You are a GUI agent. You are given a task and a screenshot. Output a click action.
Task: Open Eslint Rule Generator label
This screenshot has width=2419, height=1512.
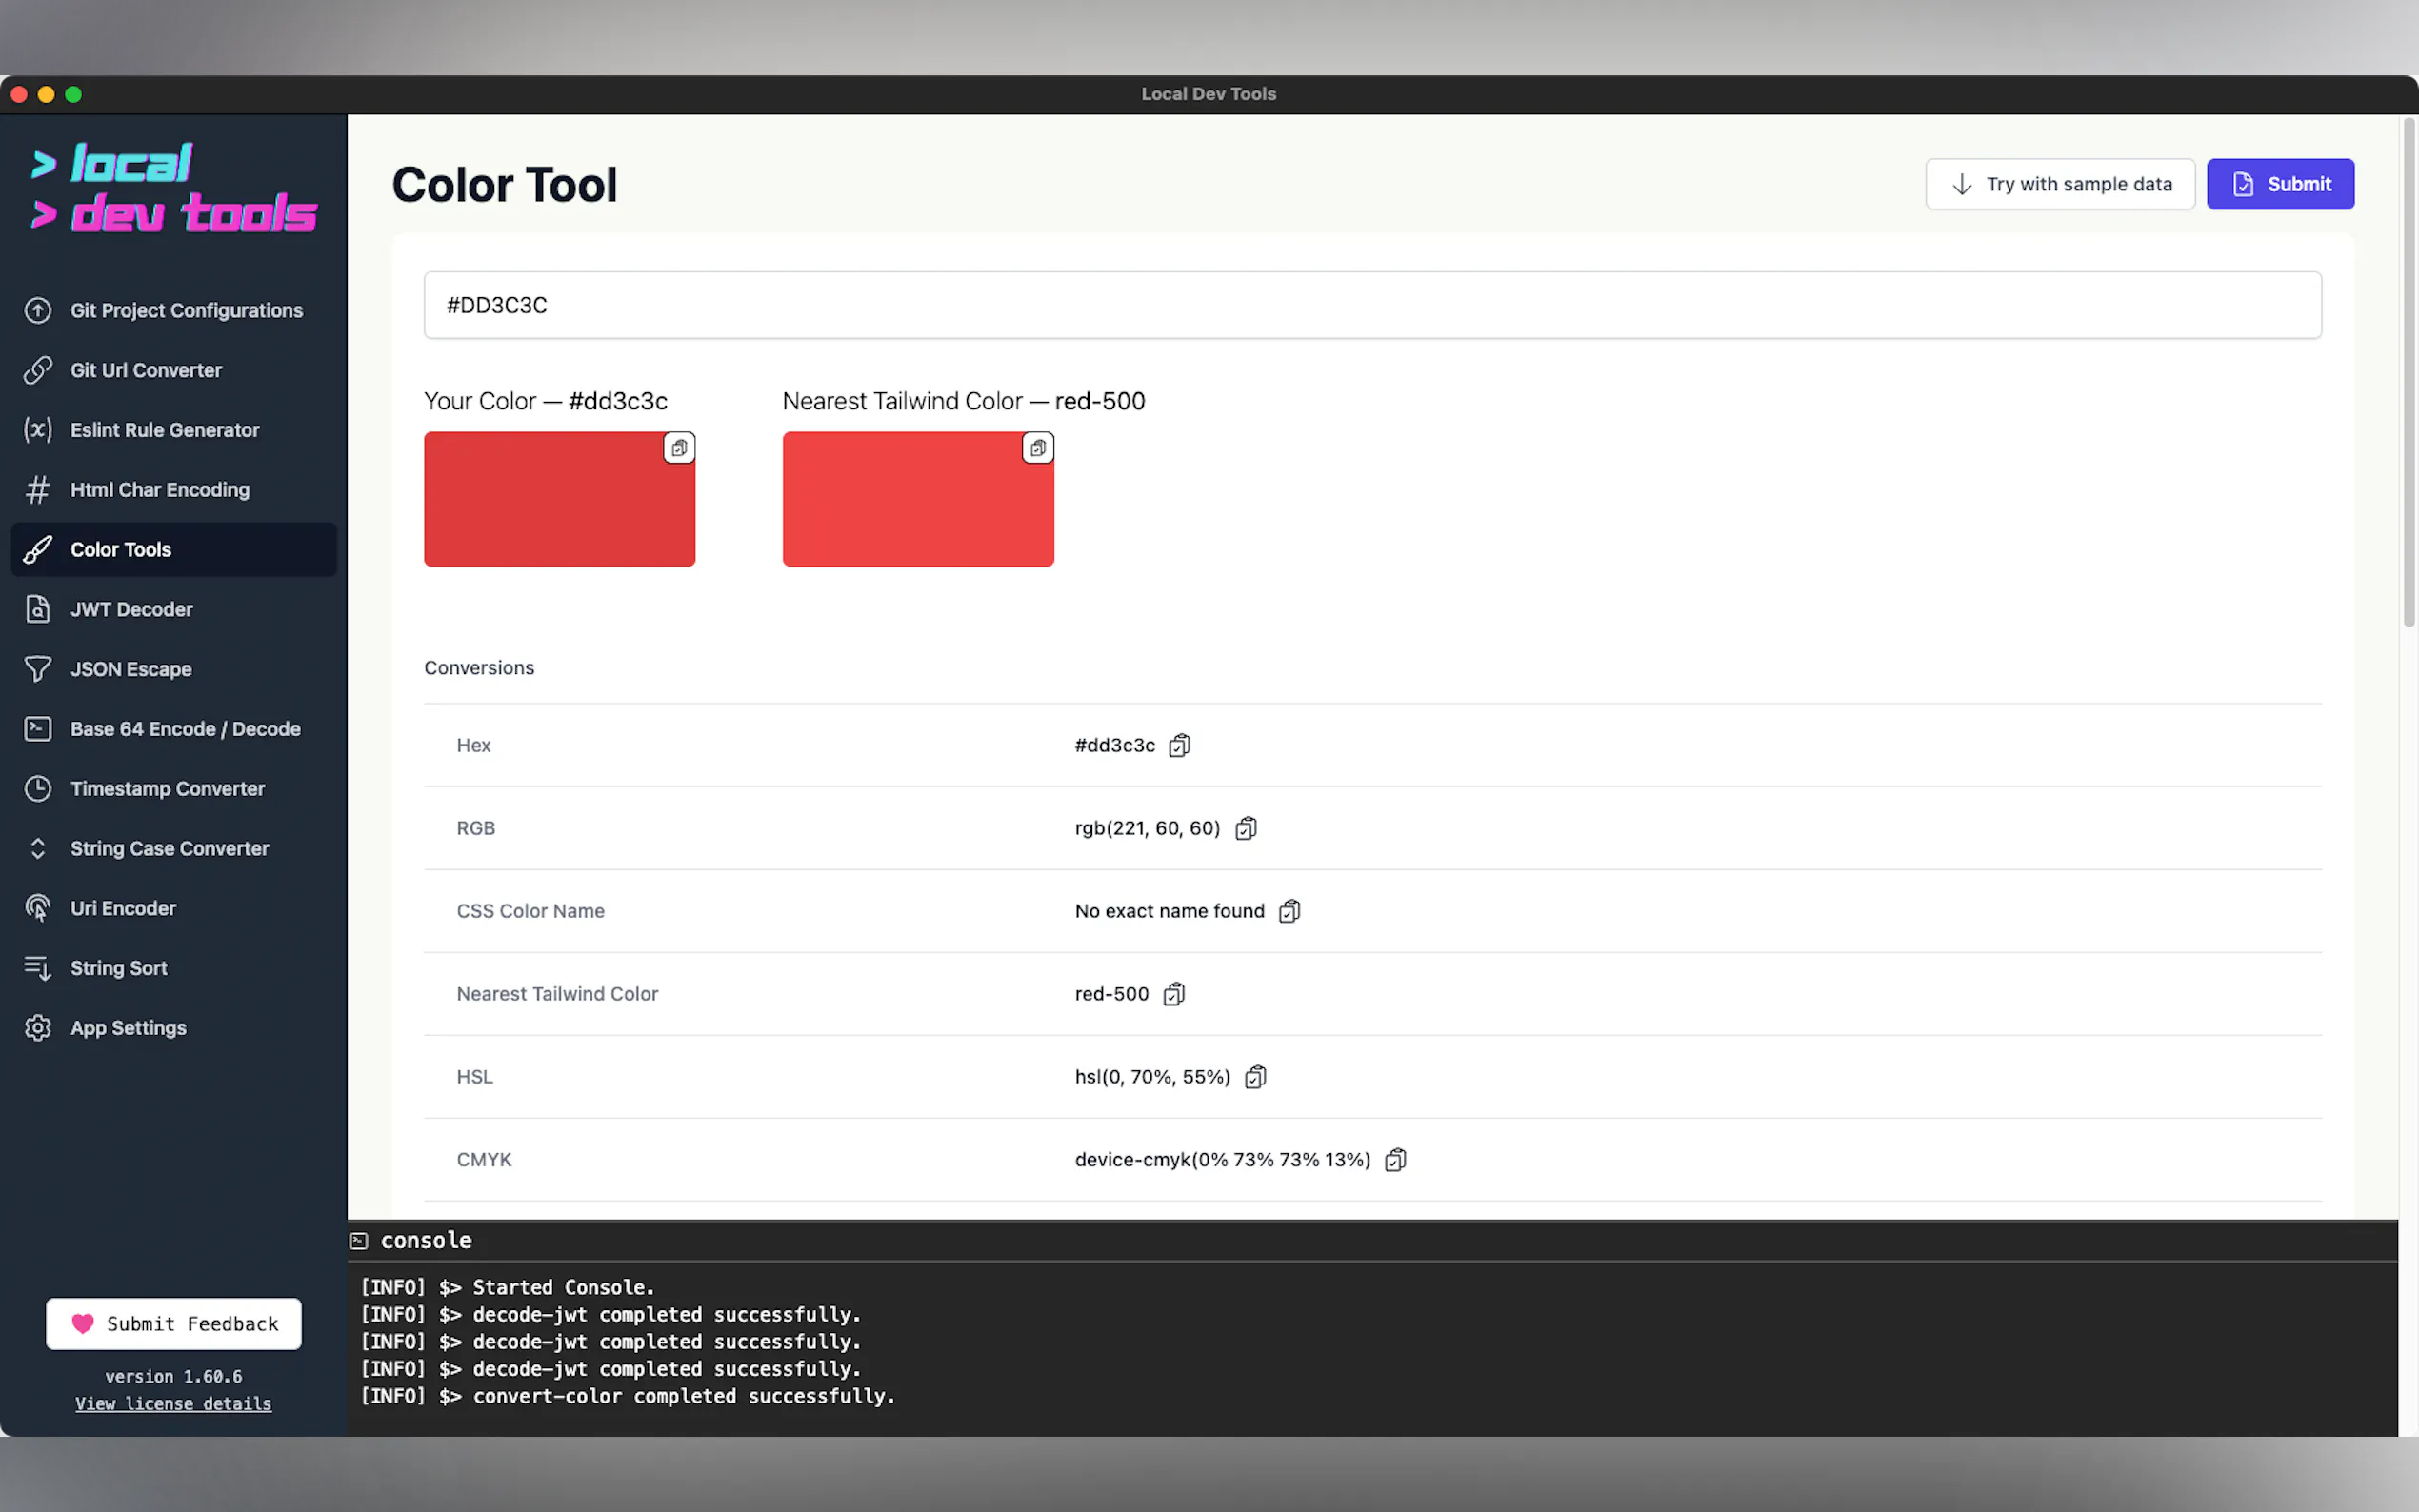[165, 430]
